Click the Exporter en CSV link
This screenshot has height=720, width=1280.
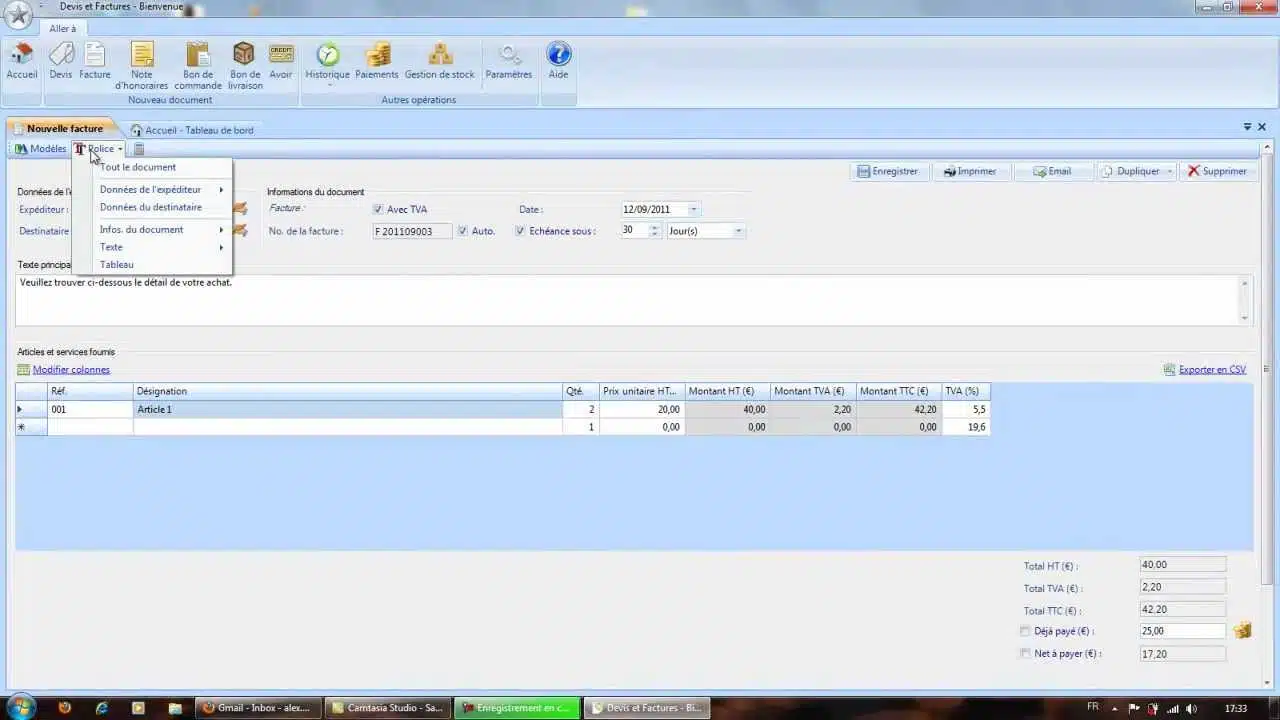[x=1212, y=370]
